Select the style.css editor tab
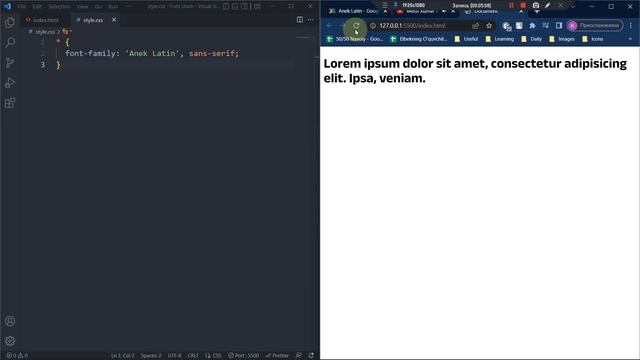Image resolution: width=640 pixels, height=360 pixels. coord(93,20)
